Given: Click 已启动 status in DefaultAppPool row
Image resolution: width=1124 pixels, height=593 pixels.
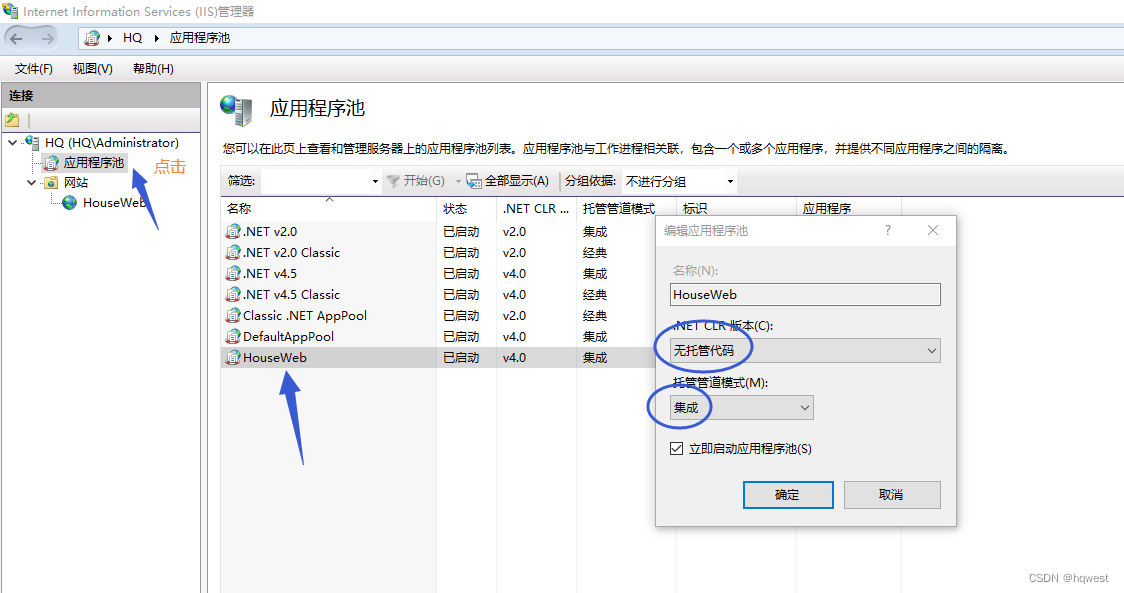Looking at the screenshot, I should (x=461, y=336).
